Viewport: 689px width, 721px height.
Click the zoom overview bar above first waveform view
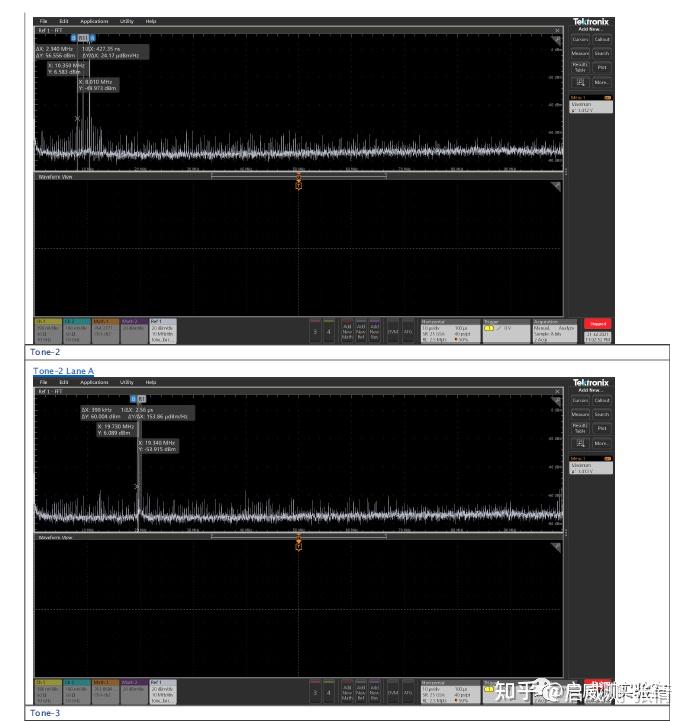299,175
